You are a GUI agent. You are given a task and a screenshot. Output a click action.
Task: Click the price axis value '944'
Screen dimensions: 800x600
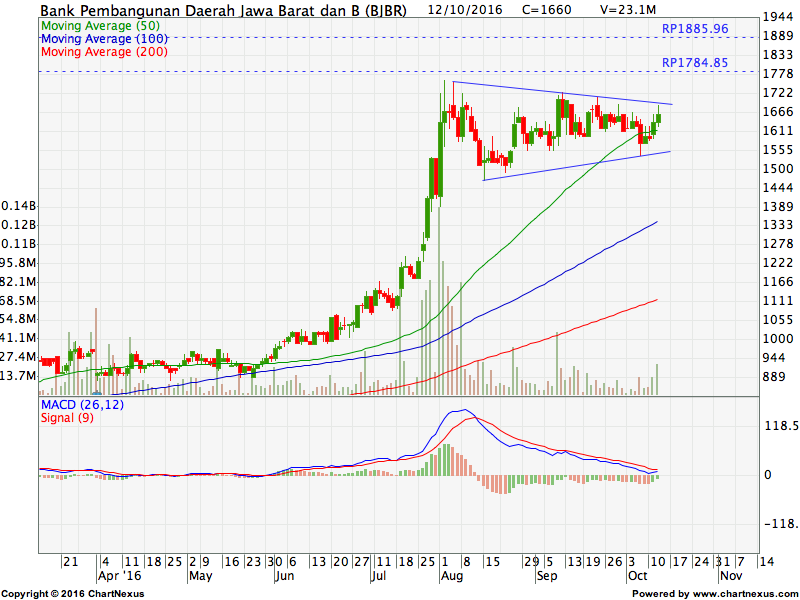[774, 358]
